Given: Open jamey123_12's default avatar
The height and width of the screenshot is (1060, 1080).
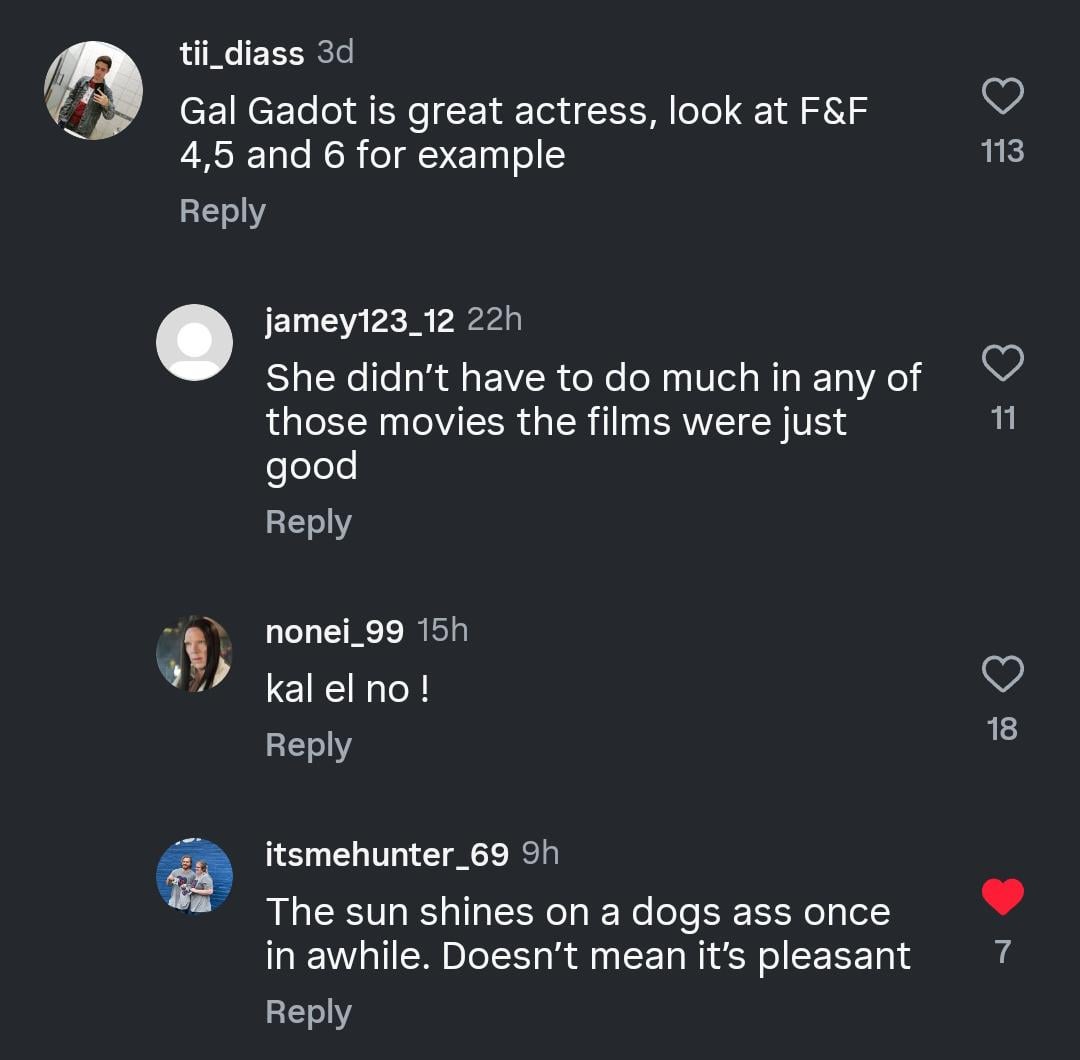Looking at the screenshot, I should click(194, 342).
